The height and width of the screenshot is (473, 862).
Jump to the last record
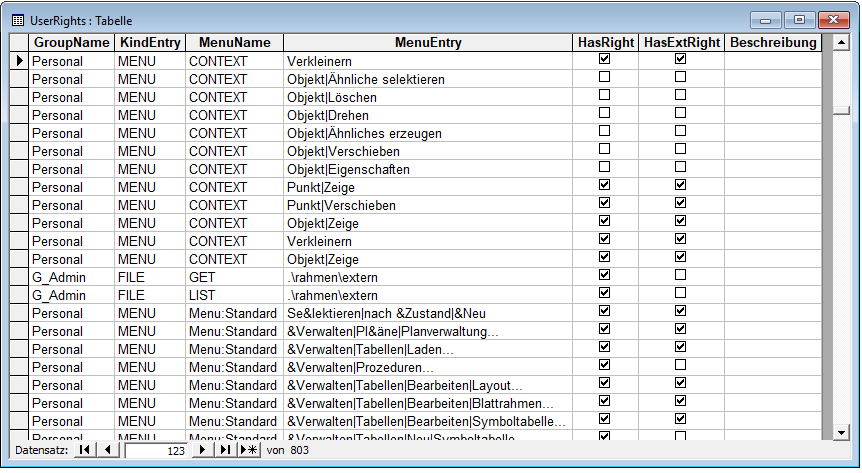(x=225, y=451)
